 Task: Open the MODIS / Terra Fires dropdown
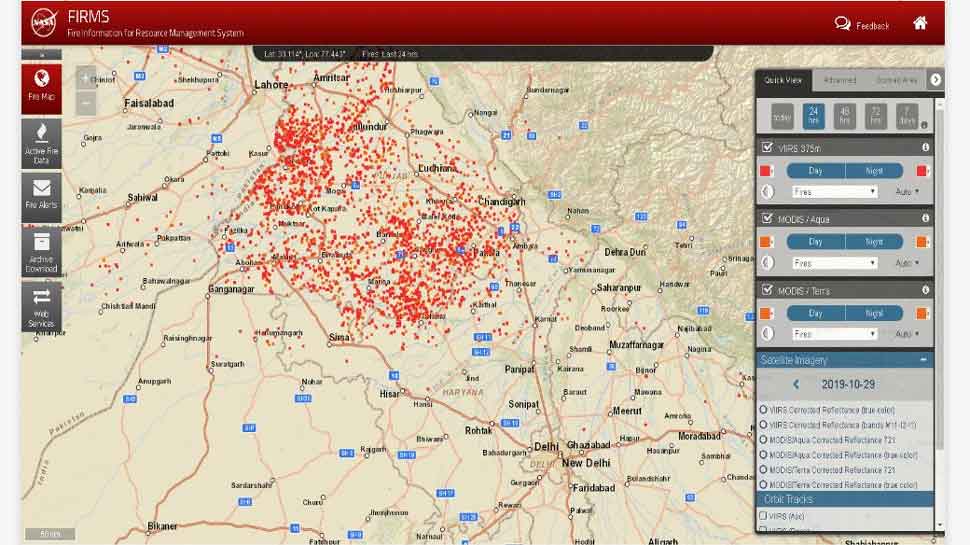[835, 334]
